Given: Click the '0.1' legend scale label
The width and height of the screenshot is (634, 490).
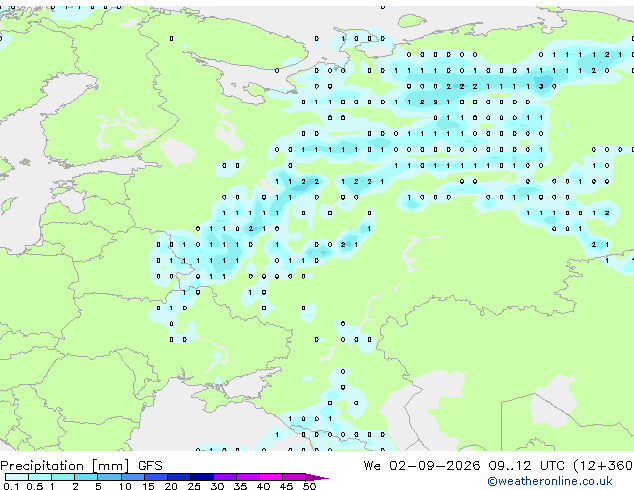Looking at the screenshot, I should 10,486.
